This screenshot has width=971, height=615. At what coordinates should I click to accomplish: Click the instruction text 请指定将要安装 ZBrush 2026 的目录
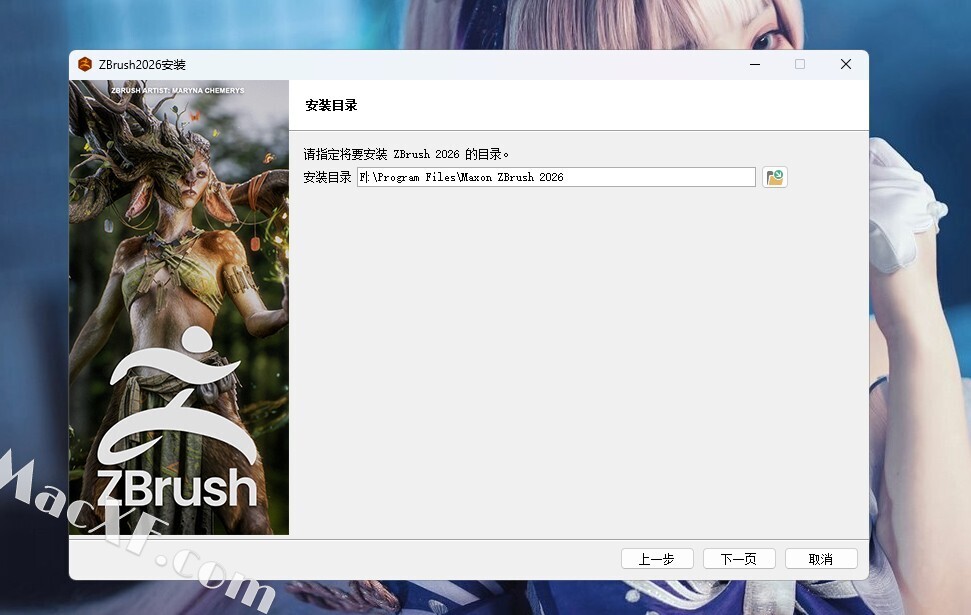click(x=406, y=154)
